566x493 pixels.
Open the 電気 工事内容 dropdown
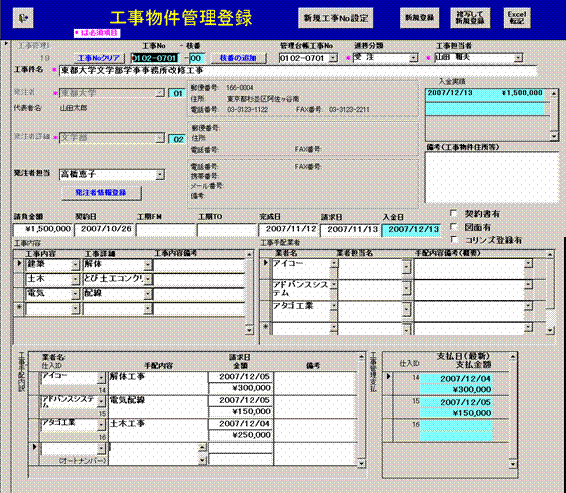(75, 294)
